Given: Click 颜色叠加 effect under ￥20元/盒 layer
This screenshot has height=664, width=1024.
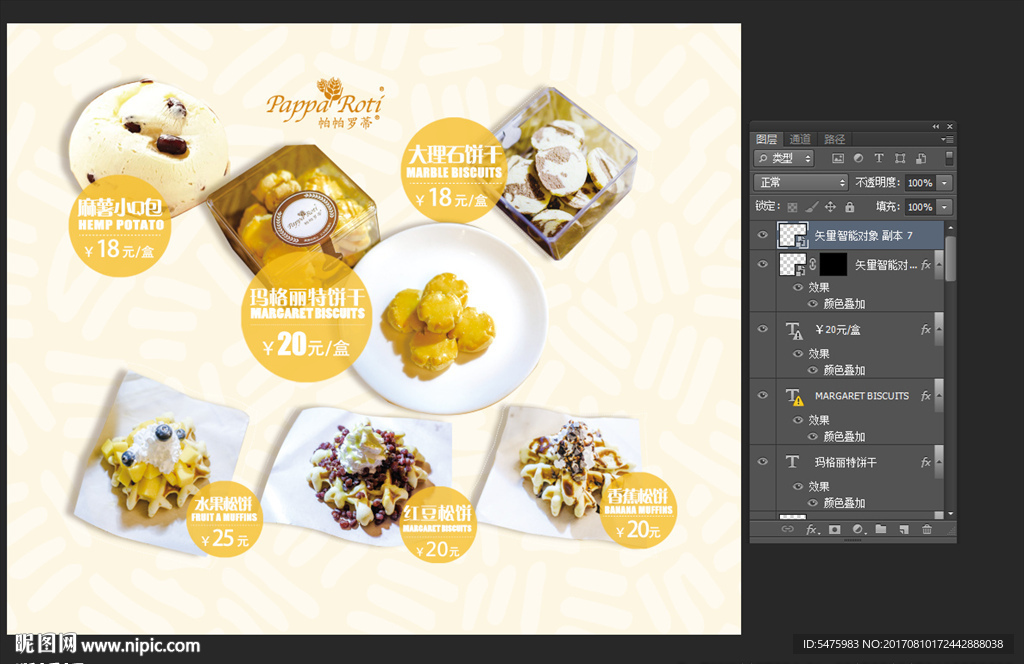Looking at the screenshot, I should click(844, 370).
